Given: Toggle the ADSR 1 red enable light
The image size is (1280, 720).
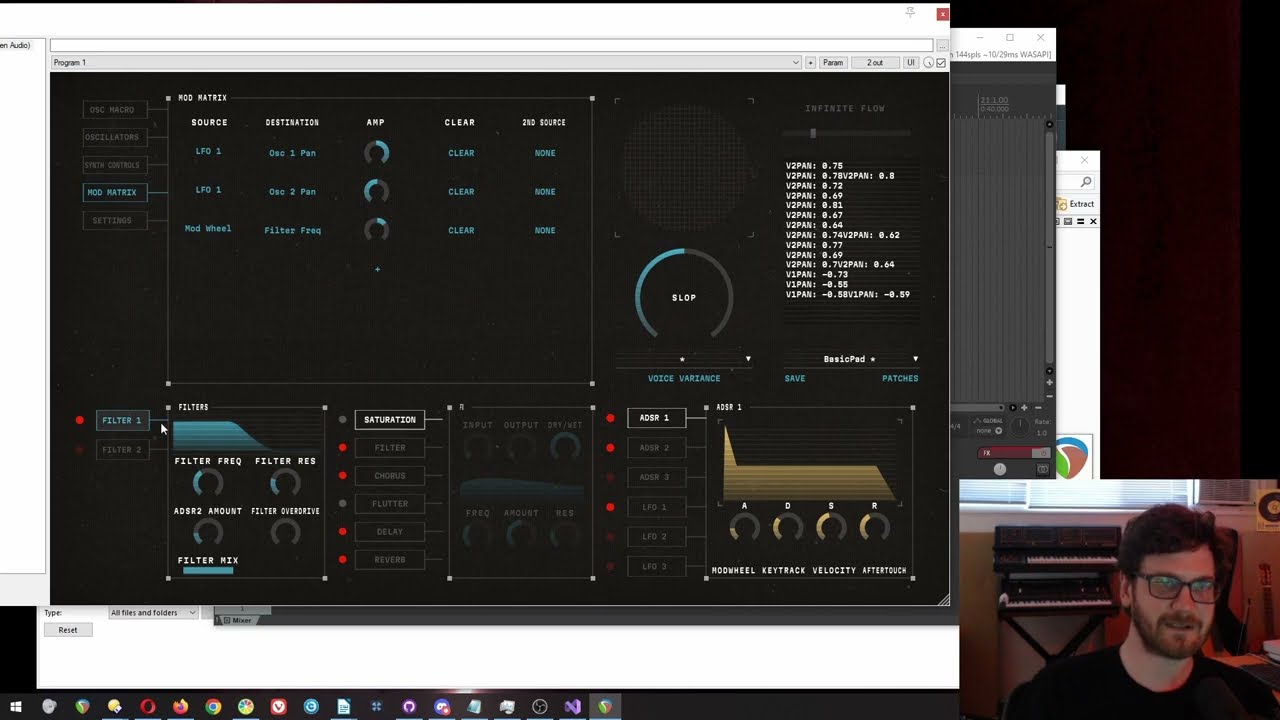Looking at the screenshot, I should tap(610, 418).
